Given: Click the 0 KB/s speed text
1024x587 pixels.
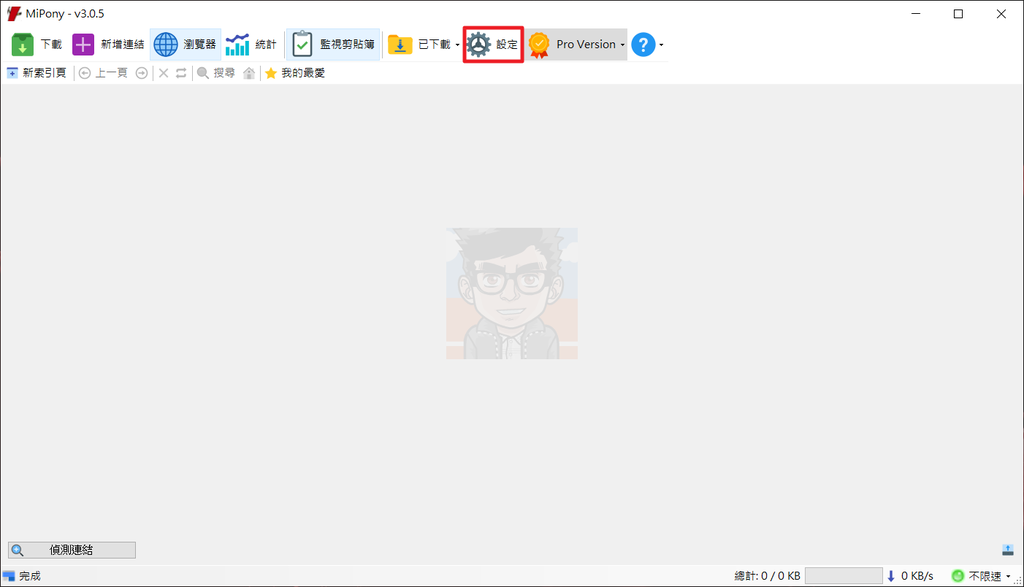Looking at the screenshot, I should click(917, 576).
